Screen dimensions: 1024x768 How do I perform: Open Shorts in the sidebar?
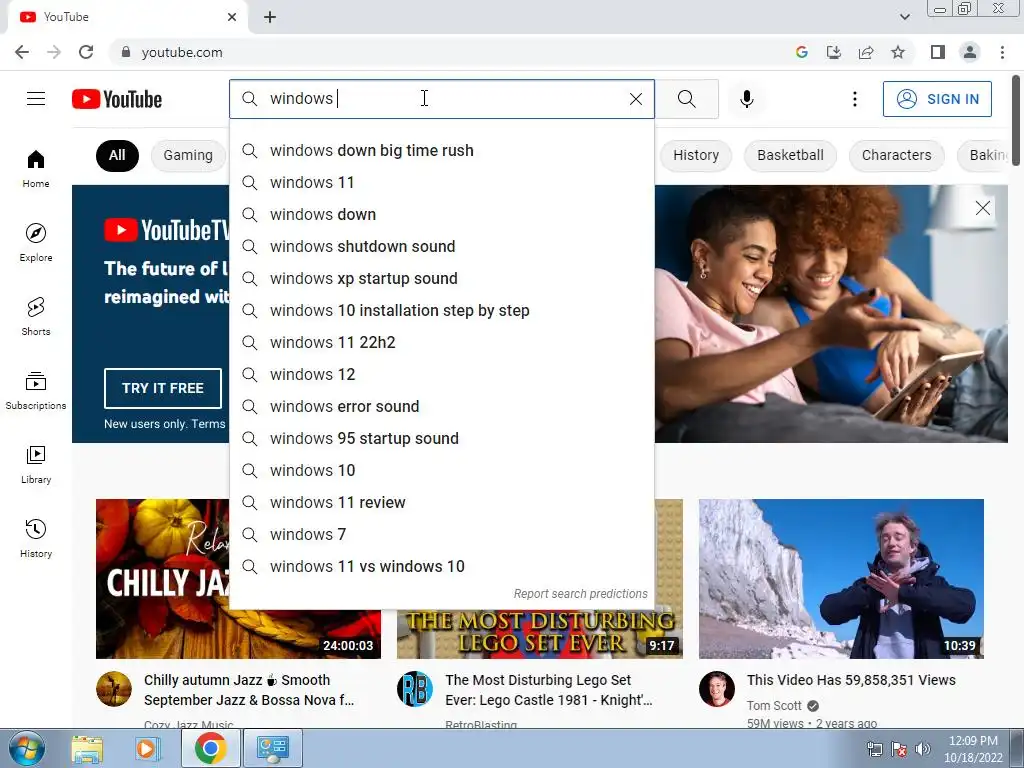point(36,317)
